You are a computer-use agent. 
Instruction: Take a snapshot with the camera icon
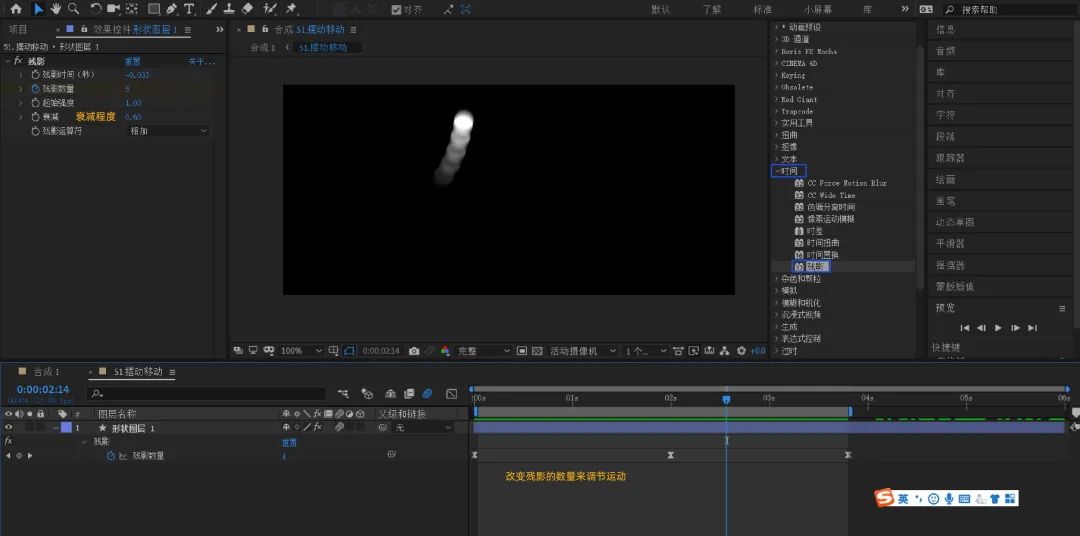click(x=413, y=351)
